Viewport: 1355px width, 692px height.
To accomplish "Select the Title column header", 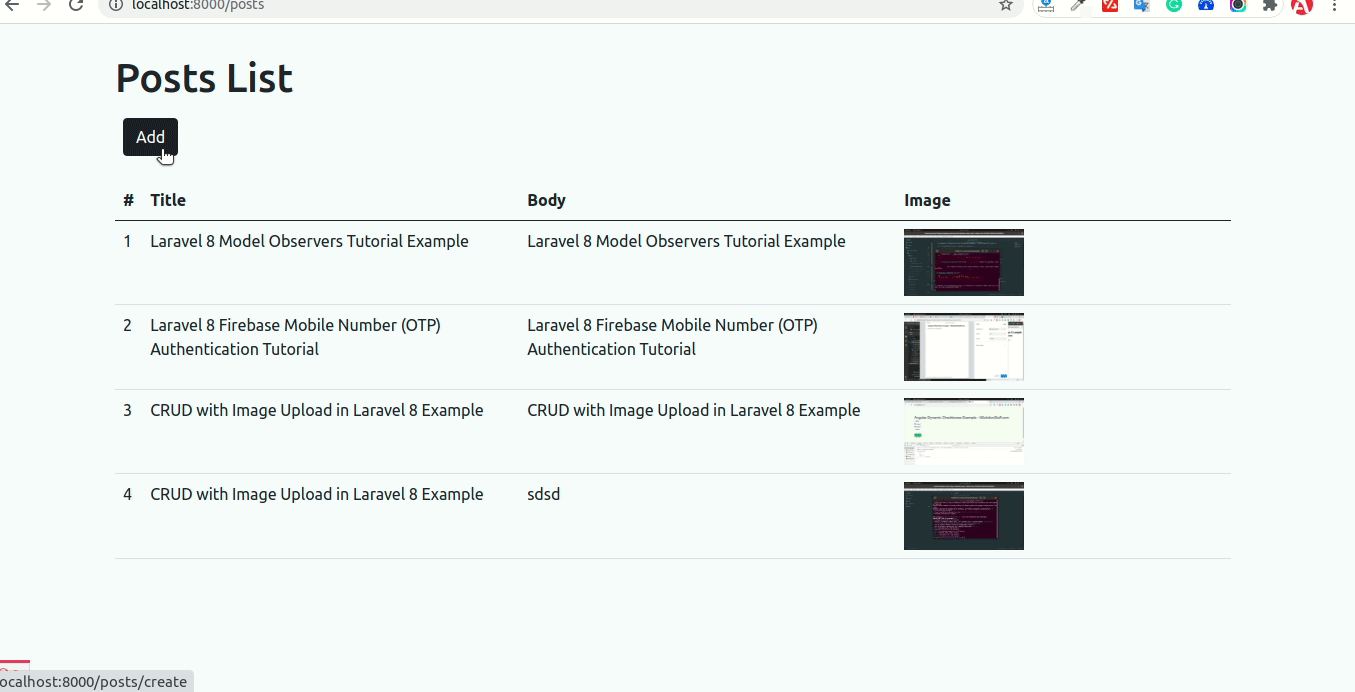I will [x=167, y=200].
